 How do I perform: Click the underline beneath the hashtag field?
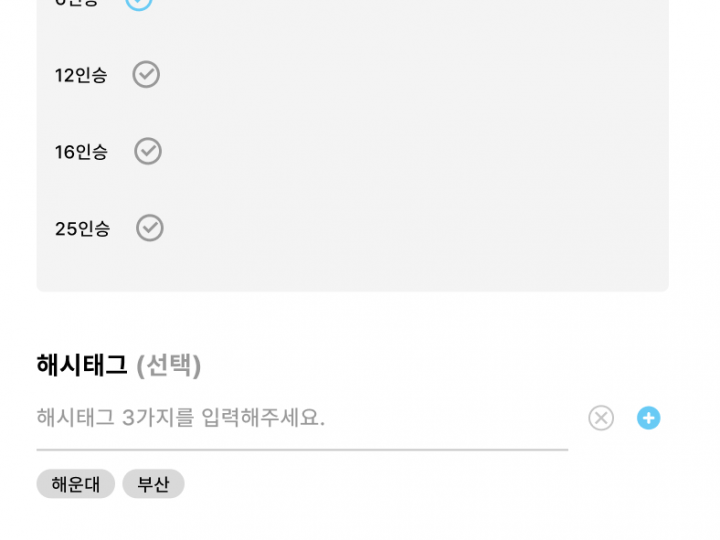(x=302, y=450)
